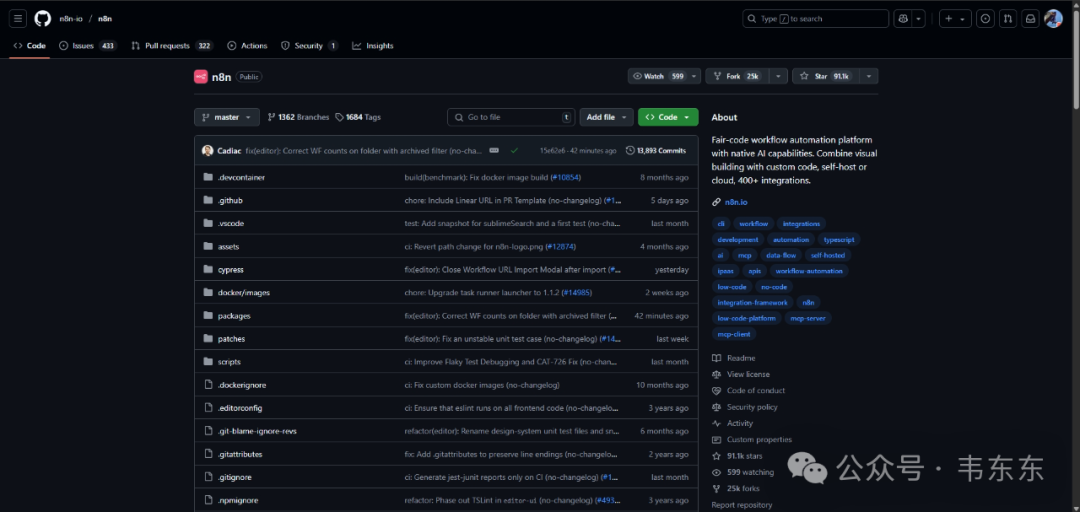Open the hamburger navigation menu
Image resolution: width=1080 pixels, height=512 pixels.
(x=19, y=19)
